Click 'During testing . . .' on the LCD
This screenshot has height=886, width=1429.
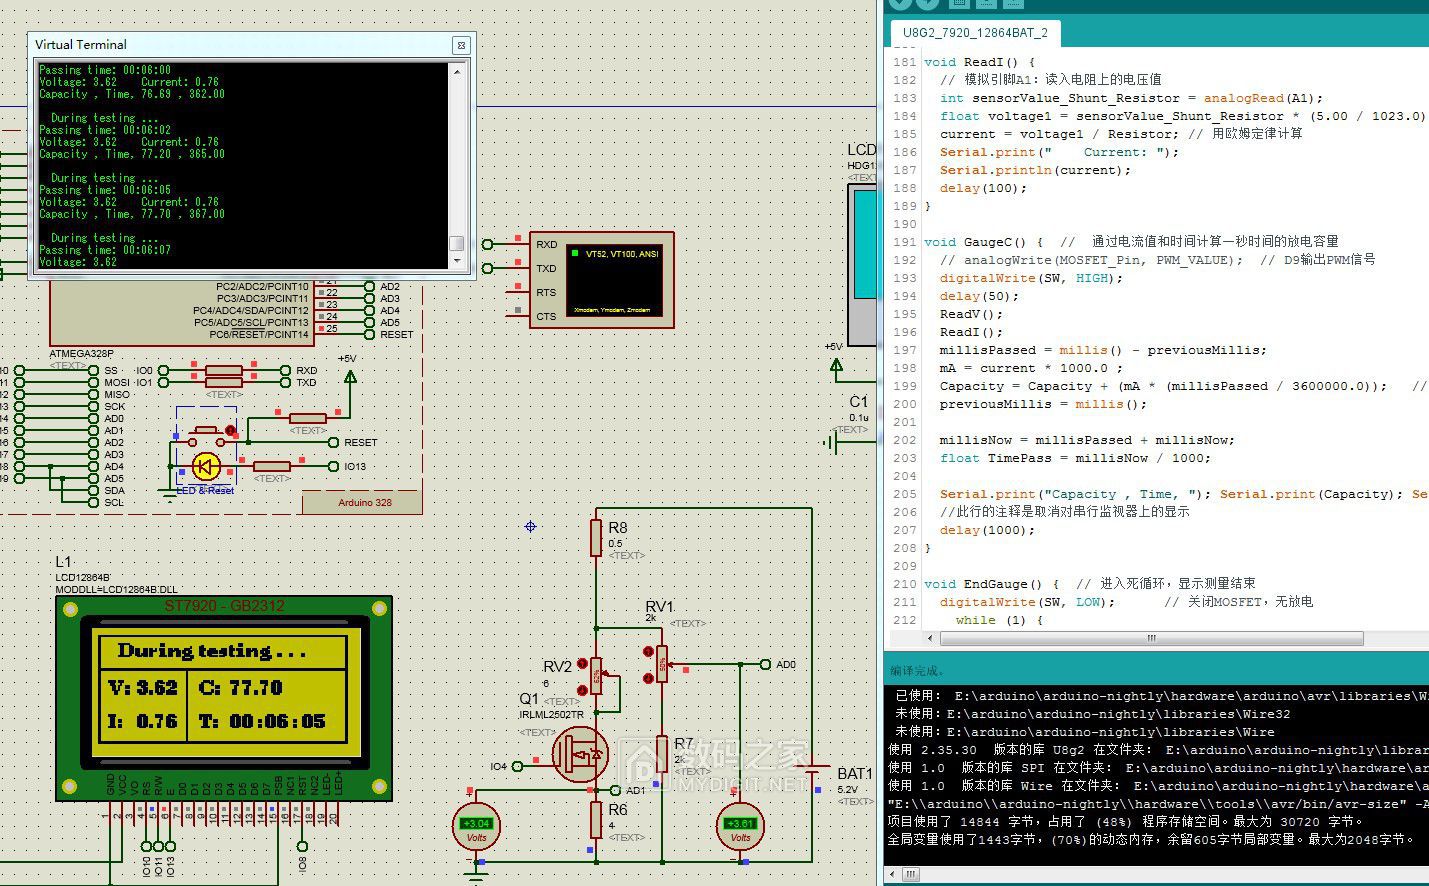click(x=211, y=651)
